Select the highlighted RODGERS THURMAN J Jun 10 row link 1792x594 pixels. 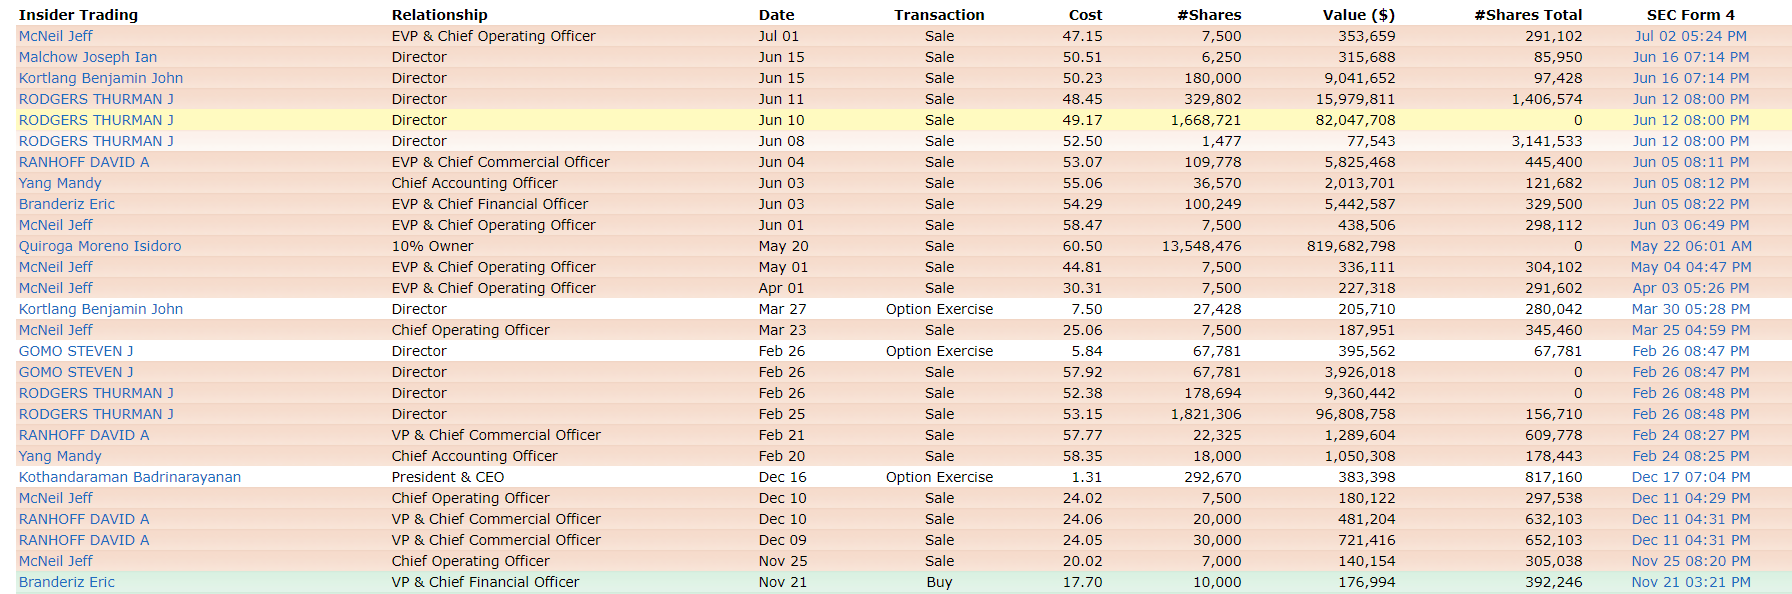pyautogui.click(x=96, y=120)
